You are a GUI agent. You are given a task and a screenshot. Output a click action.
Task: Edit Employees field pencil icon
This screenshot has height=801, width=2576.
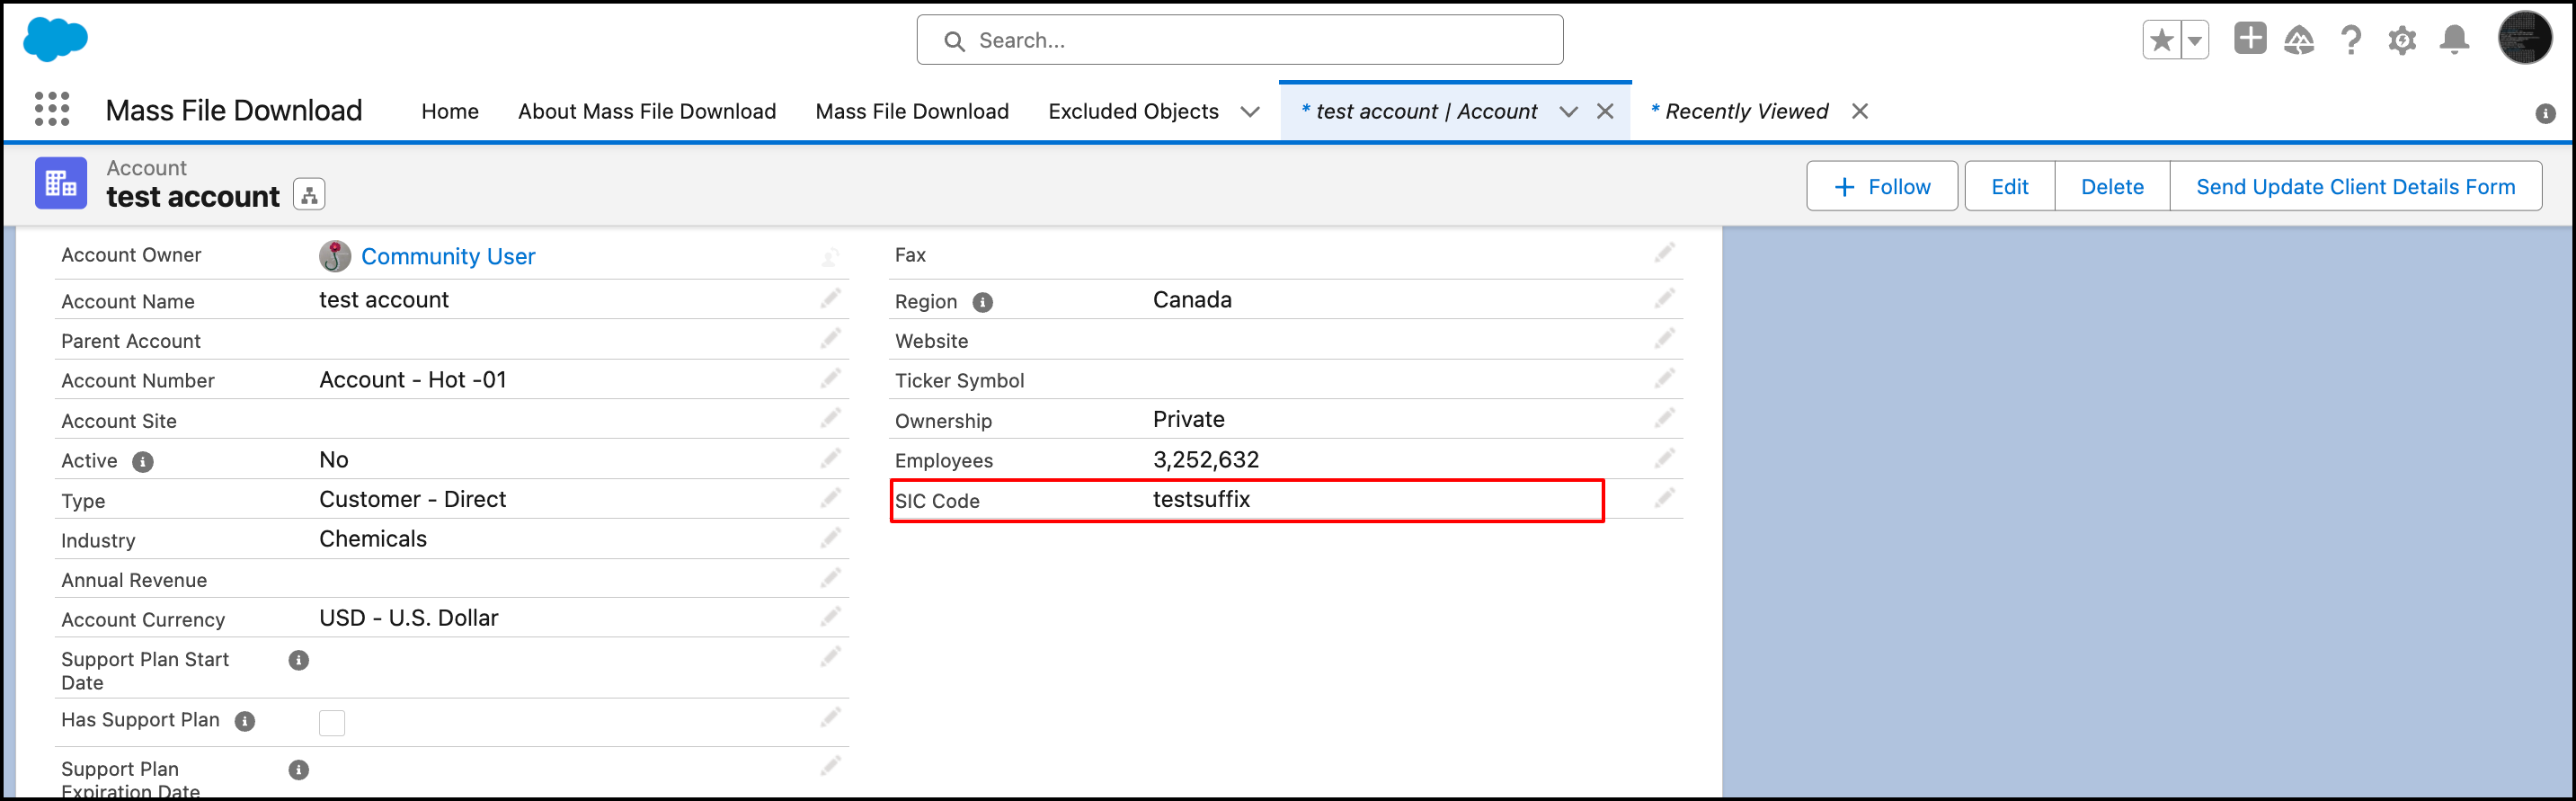tap(1664, 459)
